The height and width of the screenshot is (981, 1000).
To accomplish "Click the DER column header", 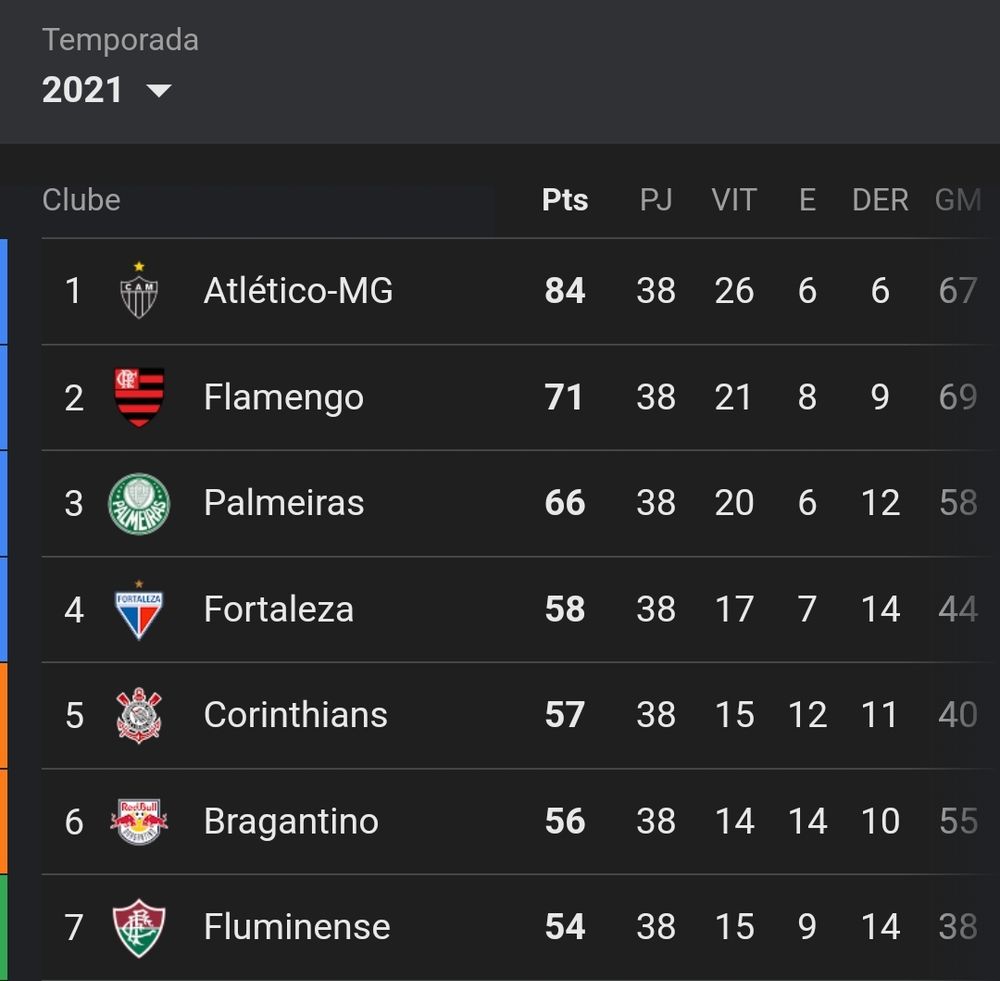I will (880, 200).
